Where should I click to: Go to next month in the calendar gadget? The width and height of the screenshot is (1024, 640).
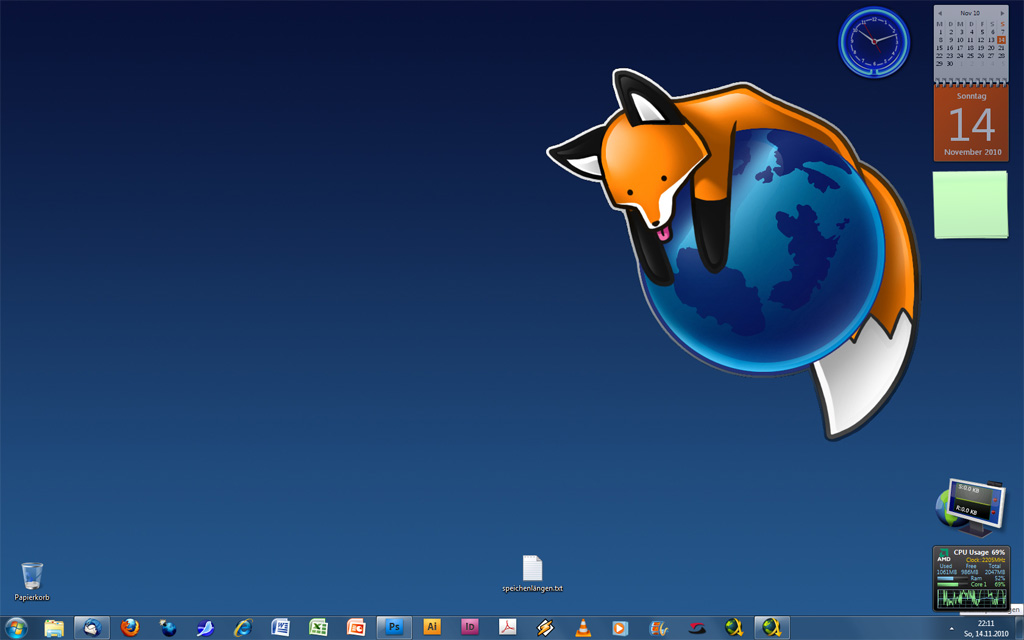click(1002, 13)
